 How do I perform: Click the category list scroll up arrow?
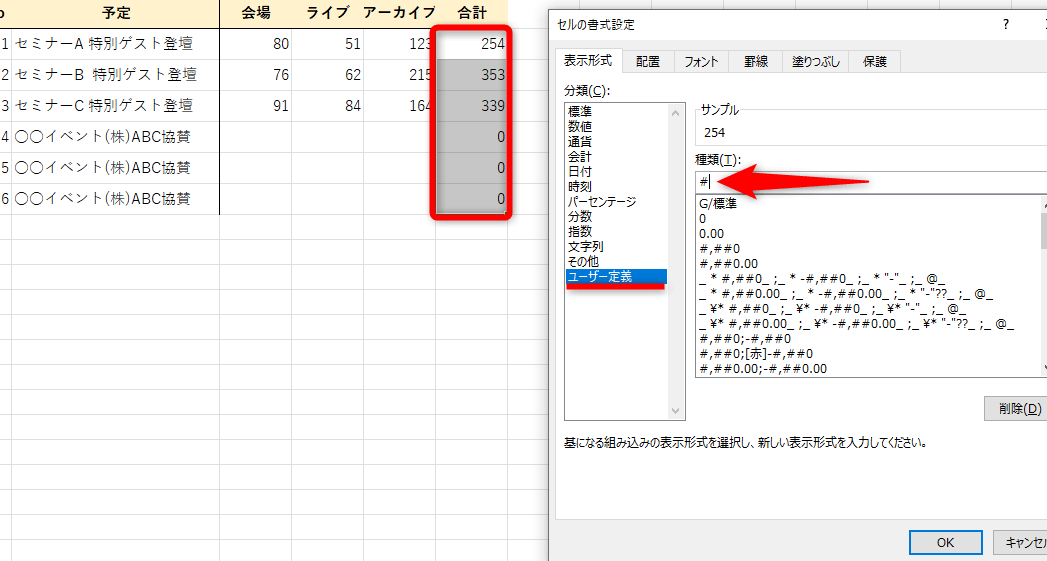[x=676, y=114]
